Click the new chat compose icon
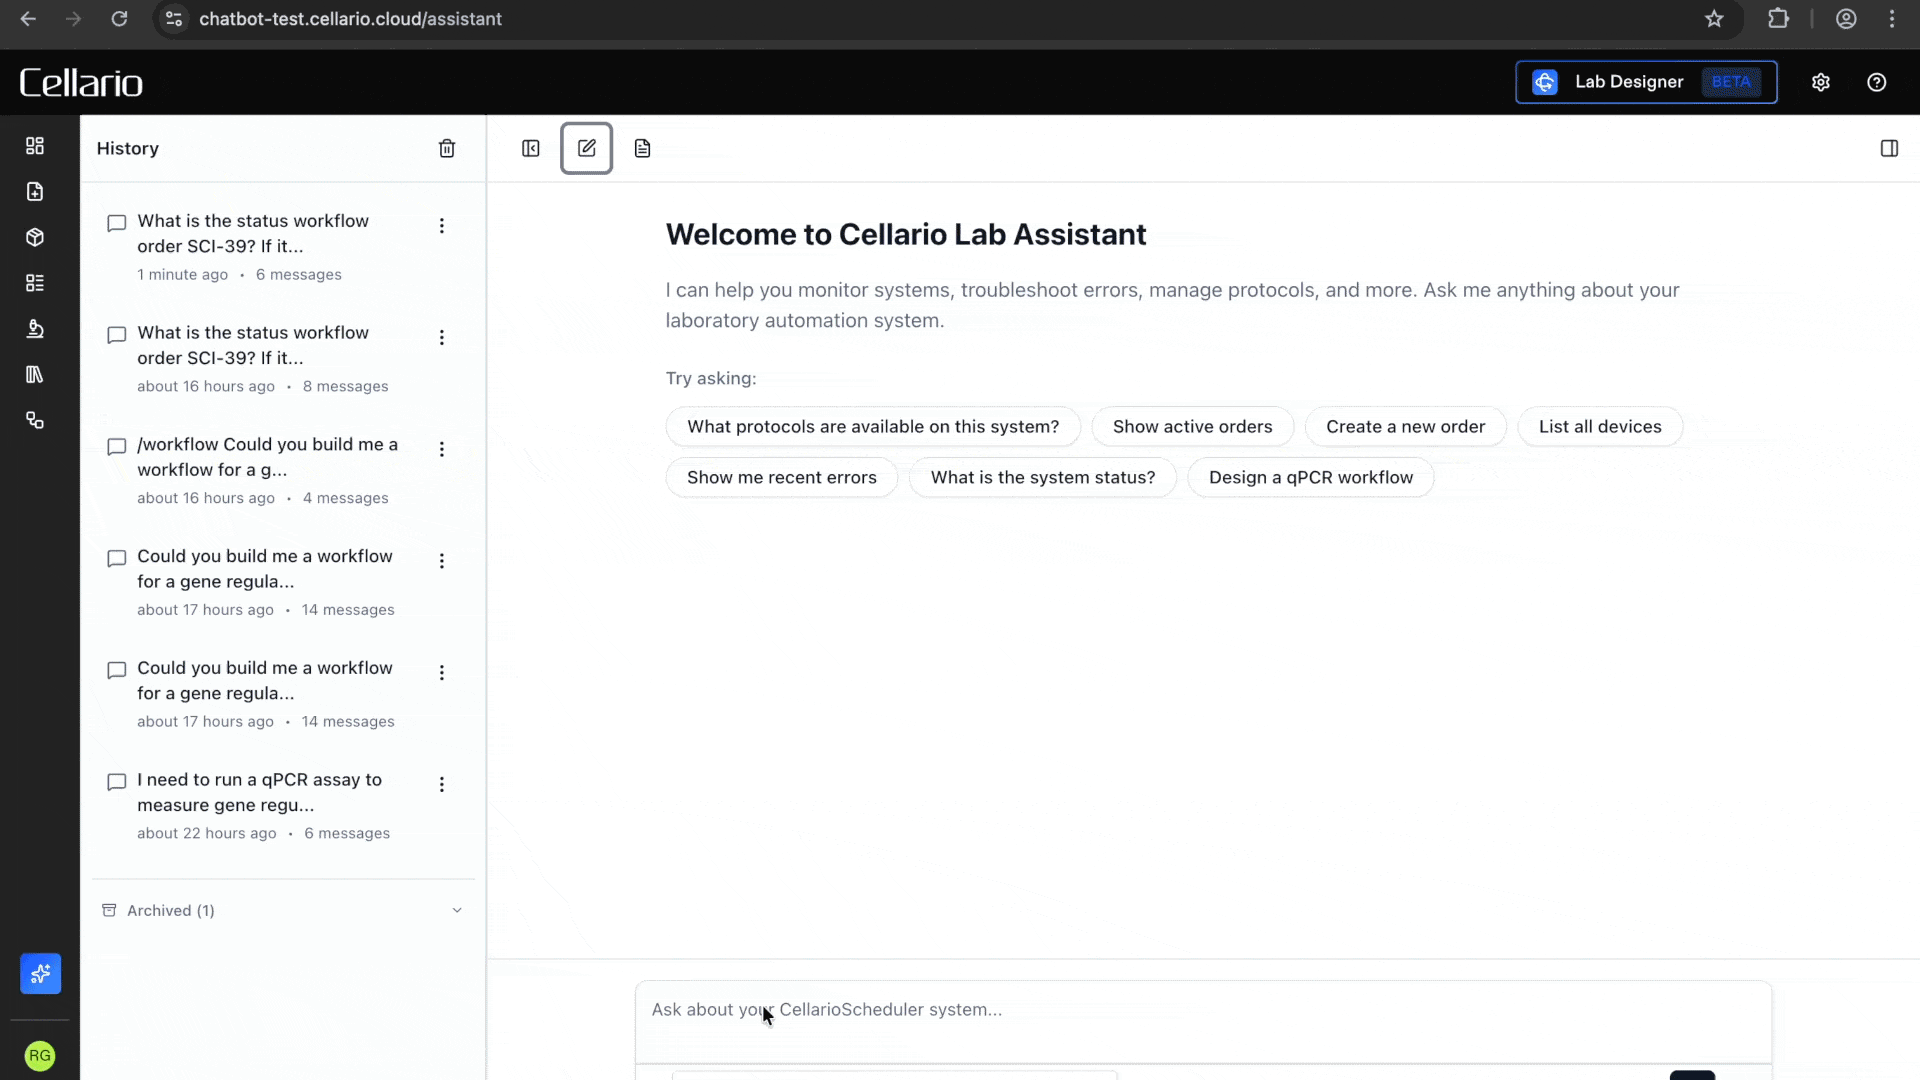 (x=586, y=148)
